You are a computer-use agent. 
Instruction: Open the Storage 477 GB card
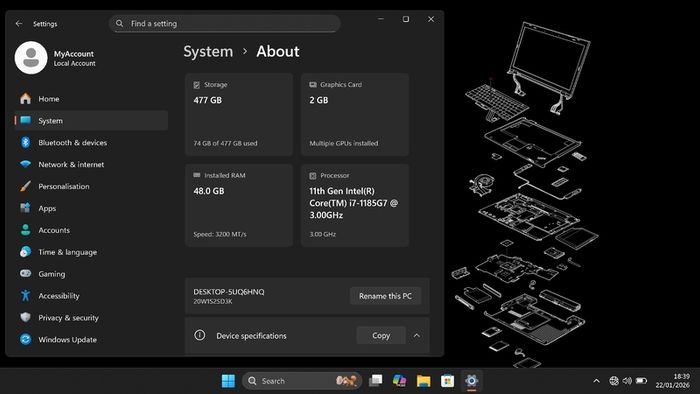coord(239,115)
